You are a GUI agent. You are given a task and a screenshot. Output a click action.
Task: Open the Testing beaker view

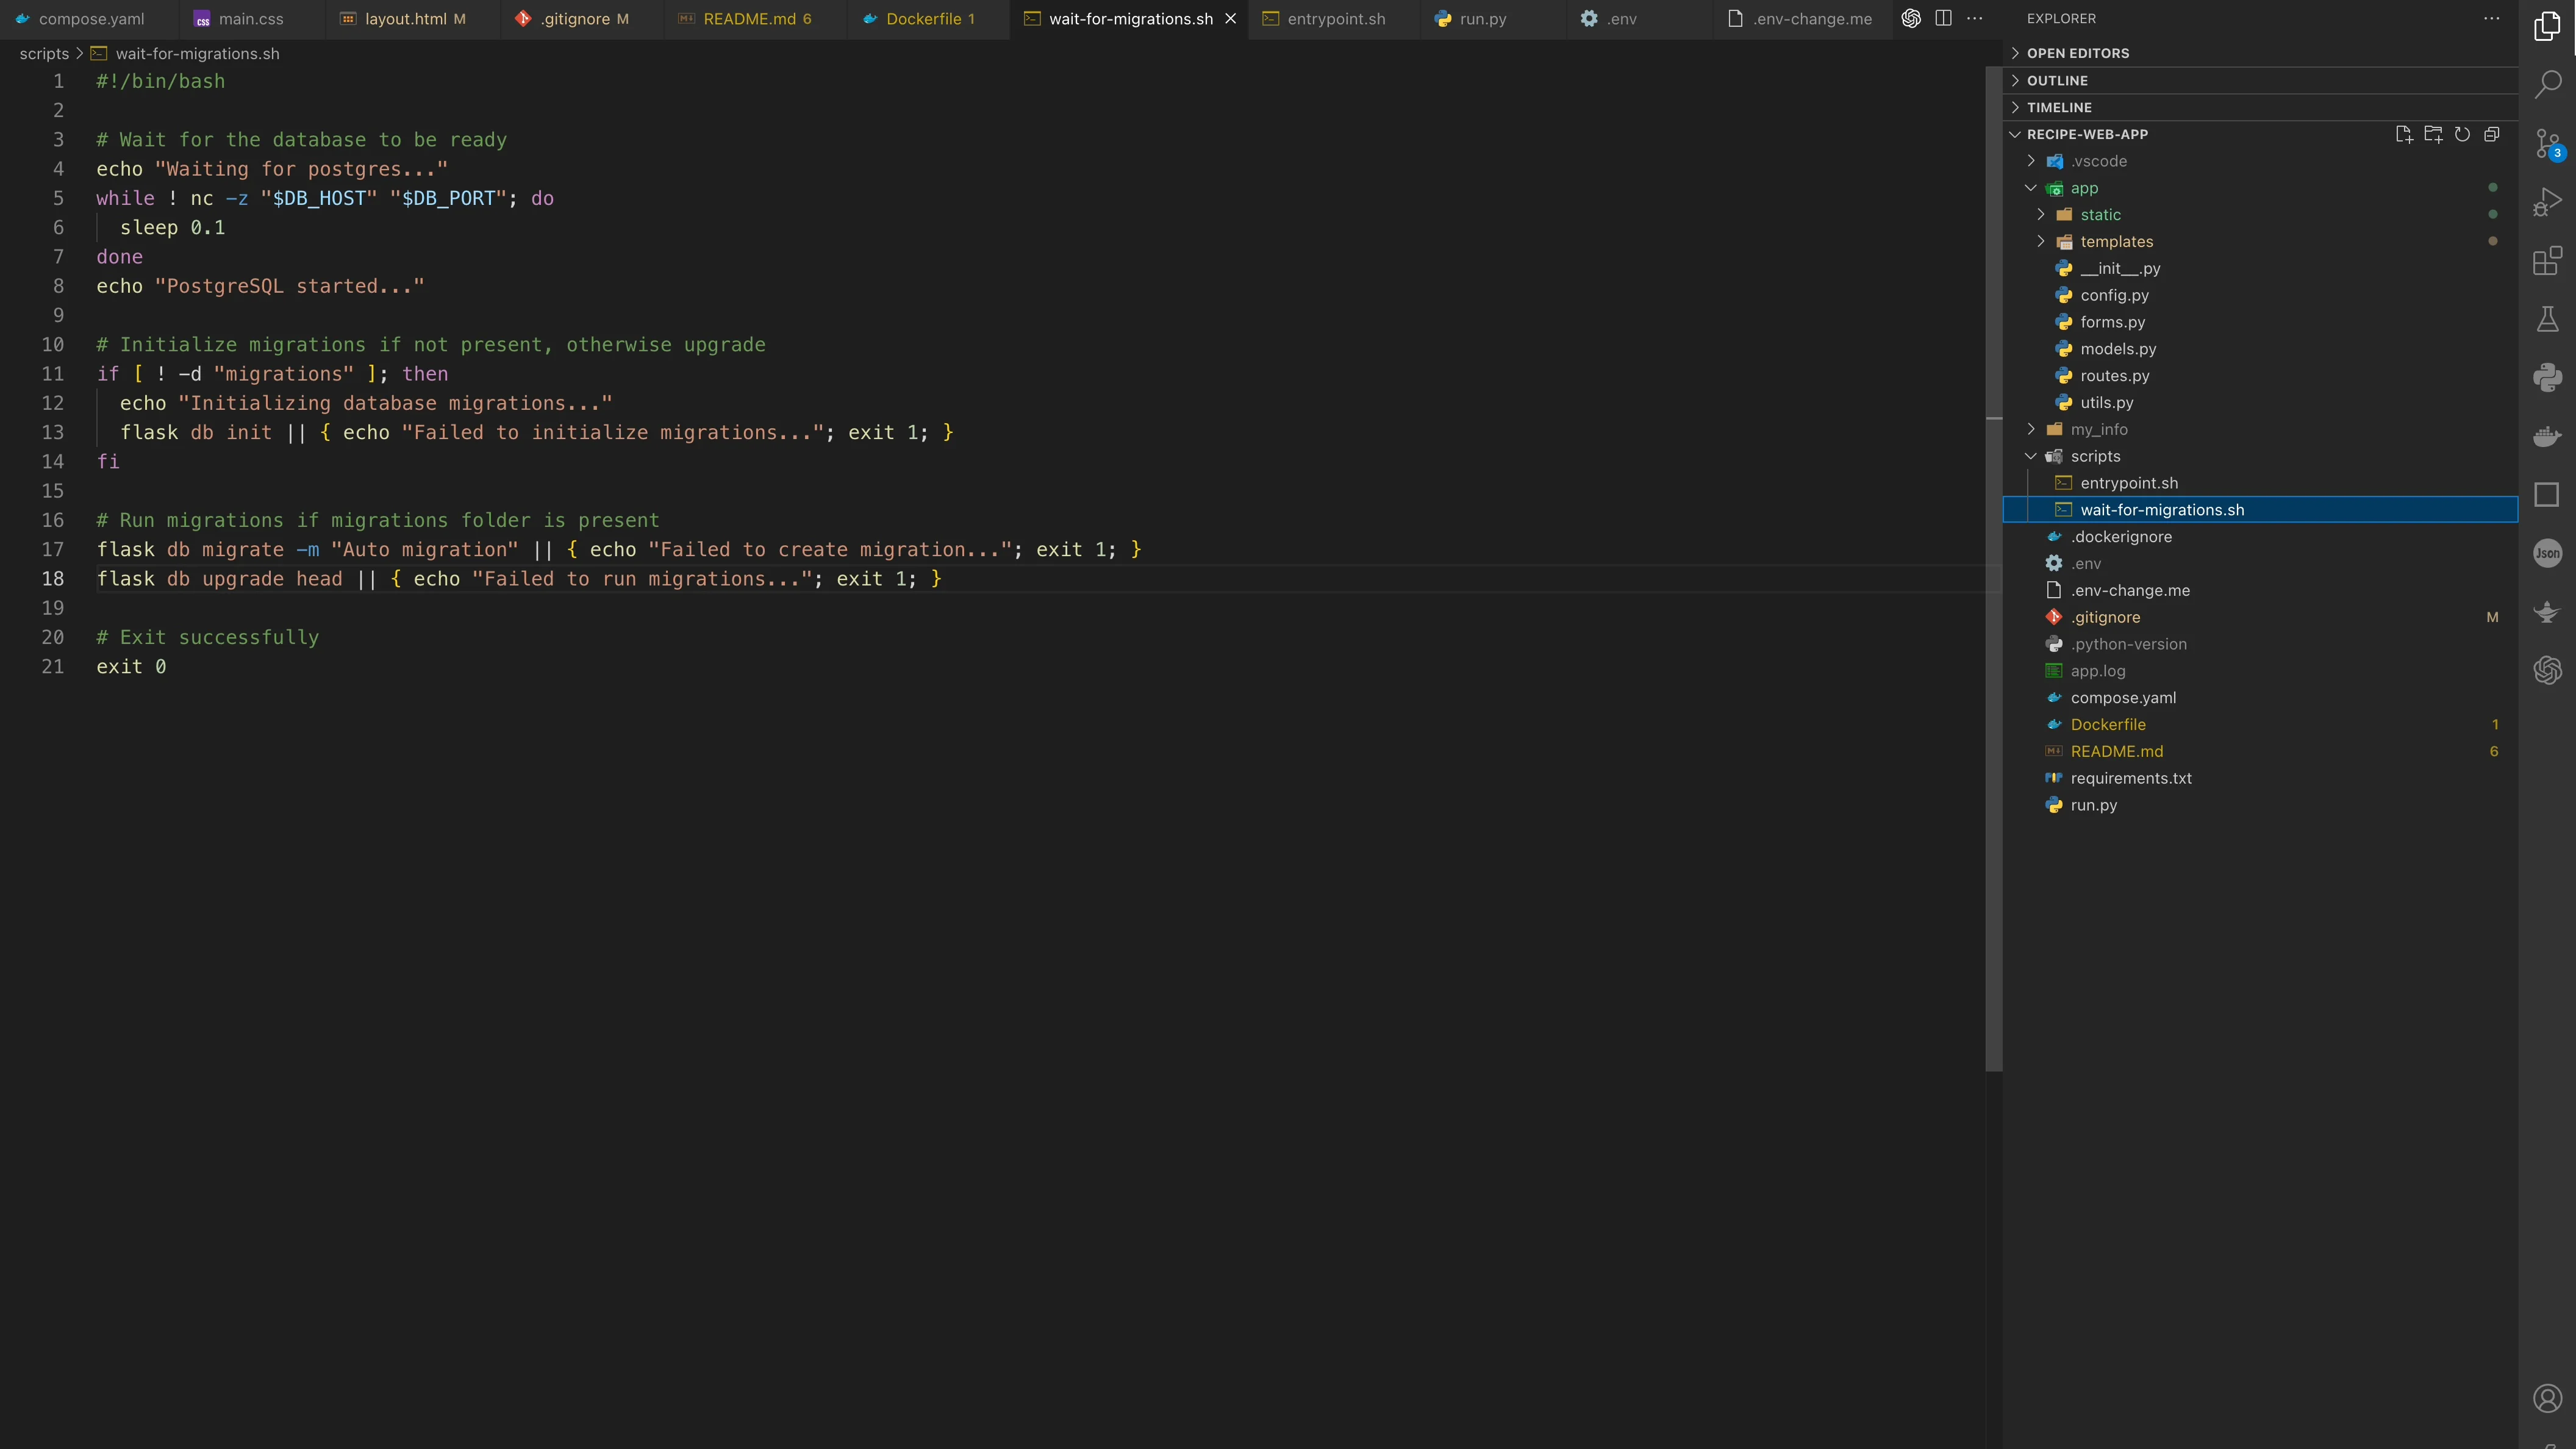point(2548,318)
